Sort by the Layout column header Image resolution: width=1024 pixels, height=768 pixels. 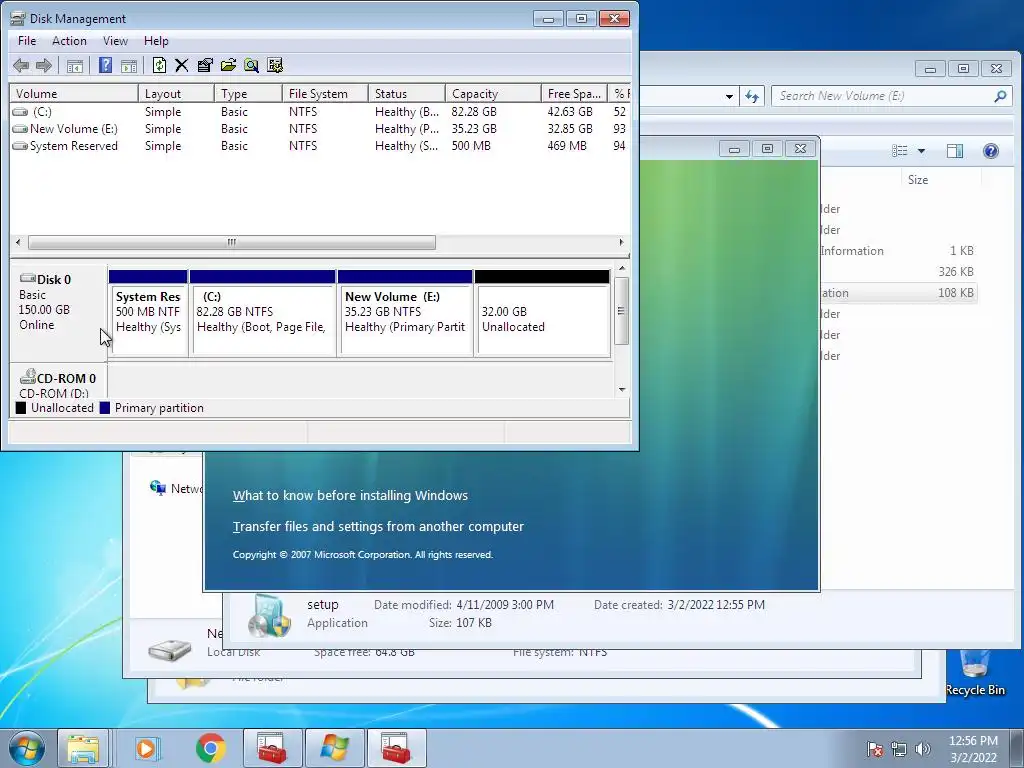(x=176, y=93)
